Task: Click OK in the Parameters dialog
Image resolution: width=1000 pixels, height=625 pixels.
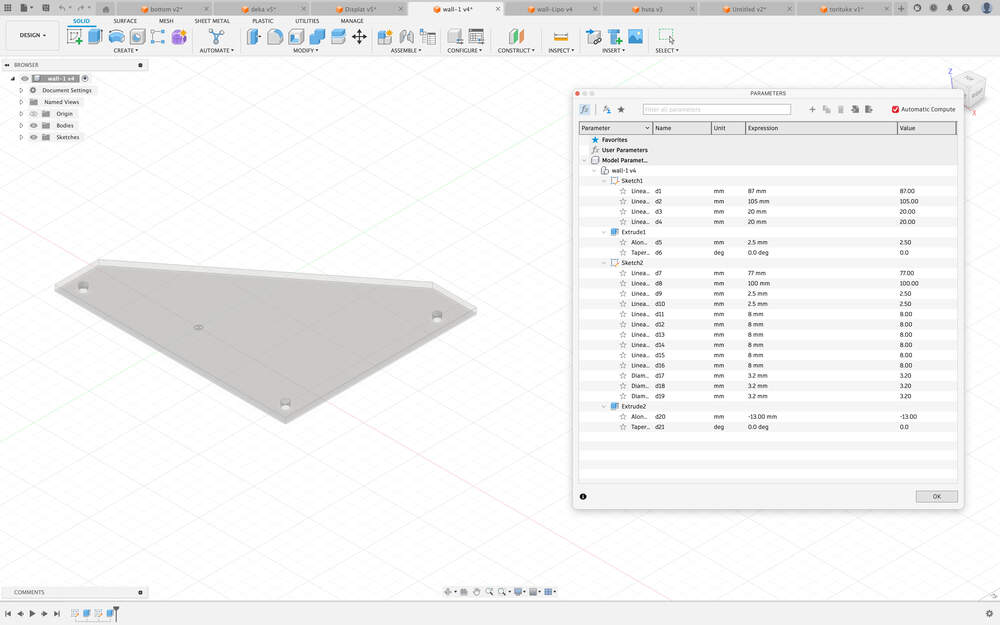Action: 936,496
